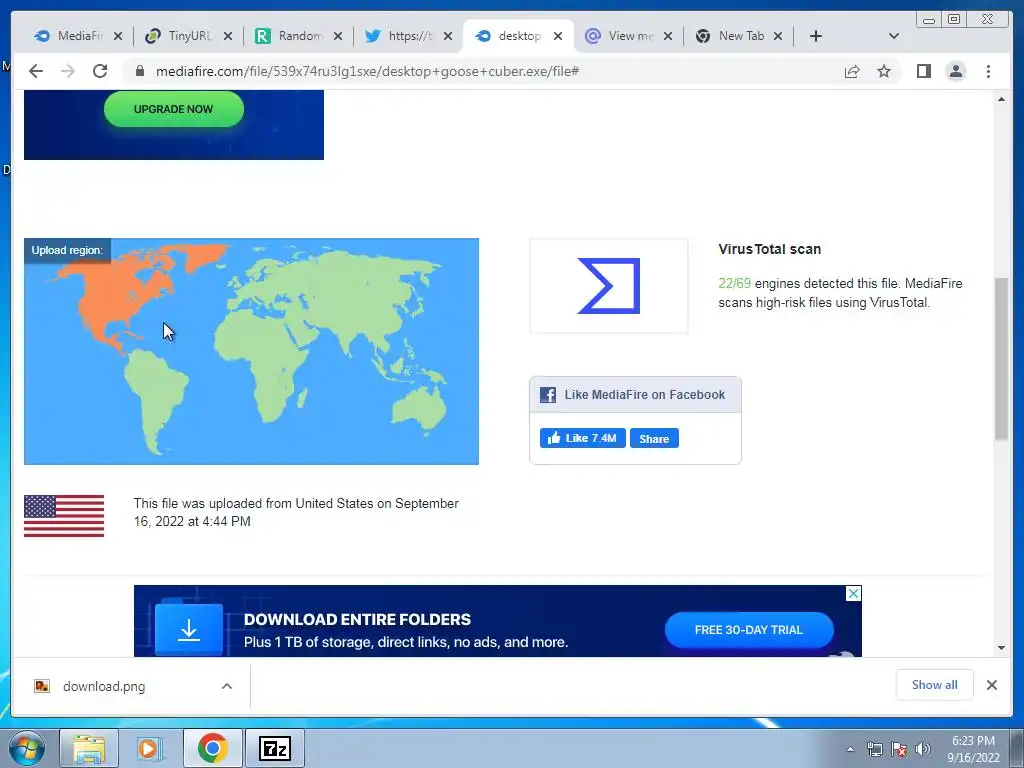Click Show all downloads
This screenshot has height=768, width=1024.
[x=935, y=684]
